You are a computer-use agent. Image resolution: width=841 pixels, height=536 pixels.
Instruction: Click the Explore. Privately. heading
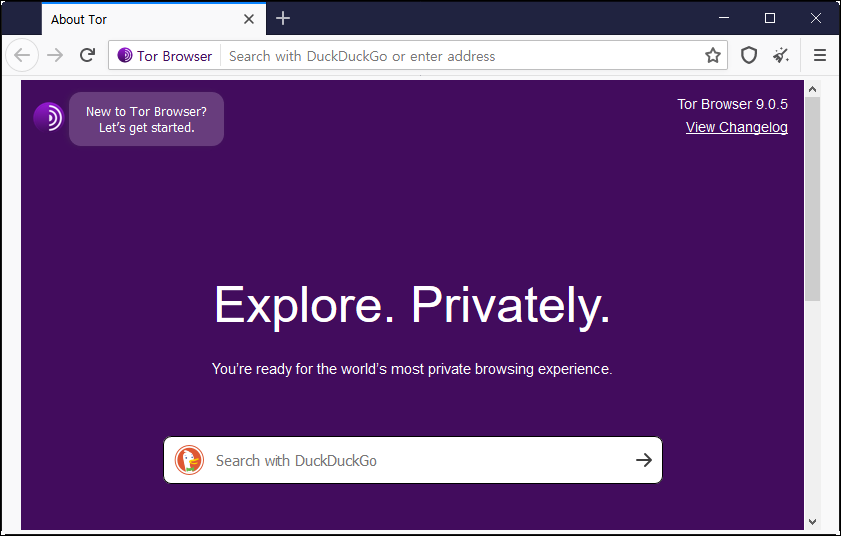(412, 305)
